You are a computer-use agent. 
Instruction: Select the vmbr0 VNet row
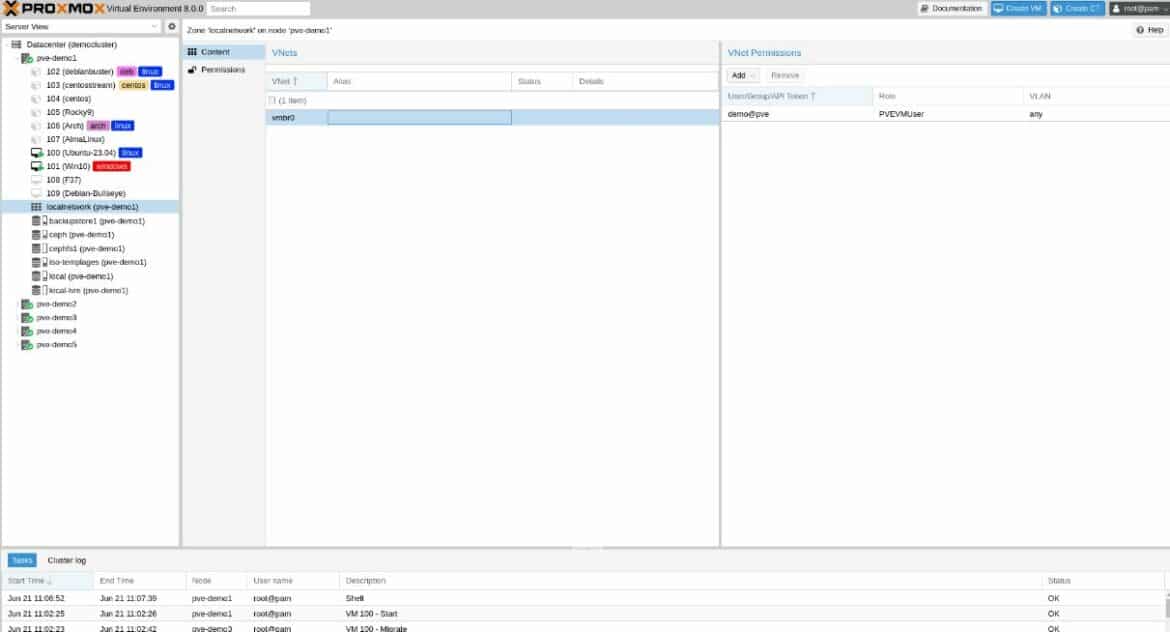492,117
